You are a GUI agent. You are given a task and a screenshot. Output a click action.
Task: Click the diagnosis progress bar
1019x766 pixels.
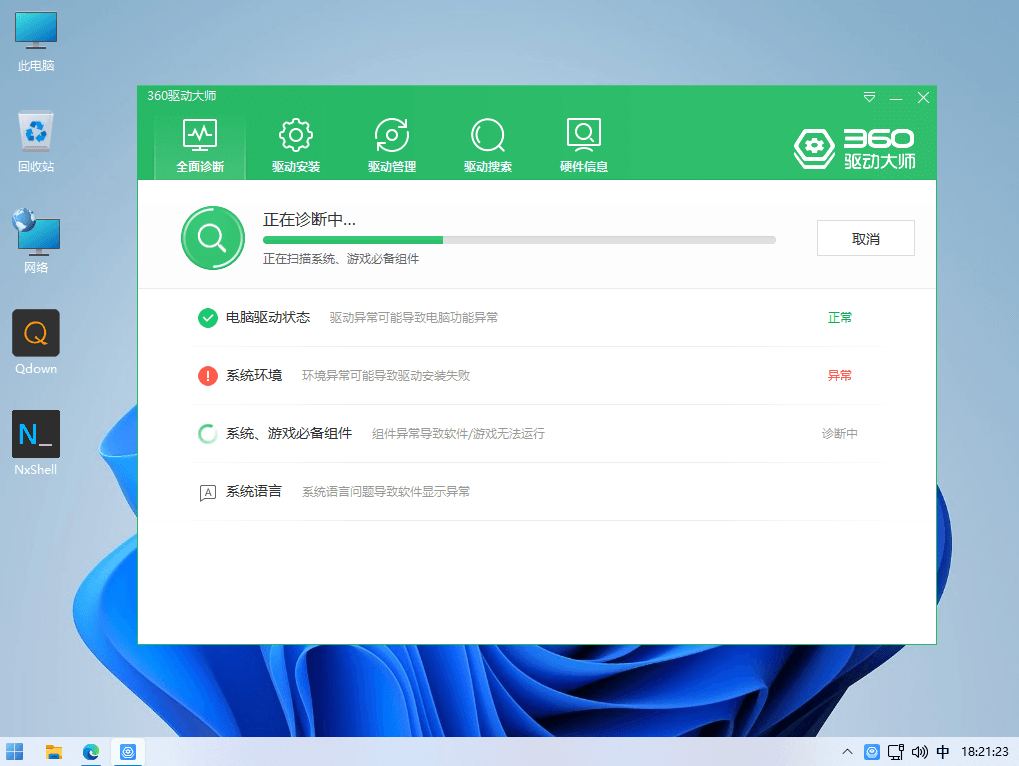pos(519,240)
